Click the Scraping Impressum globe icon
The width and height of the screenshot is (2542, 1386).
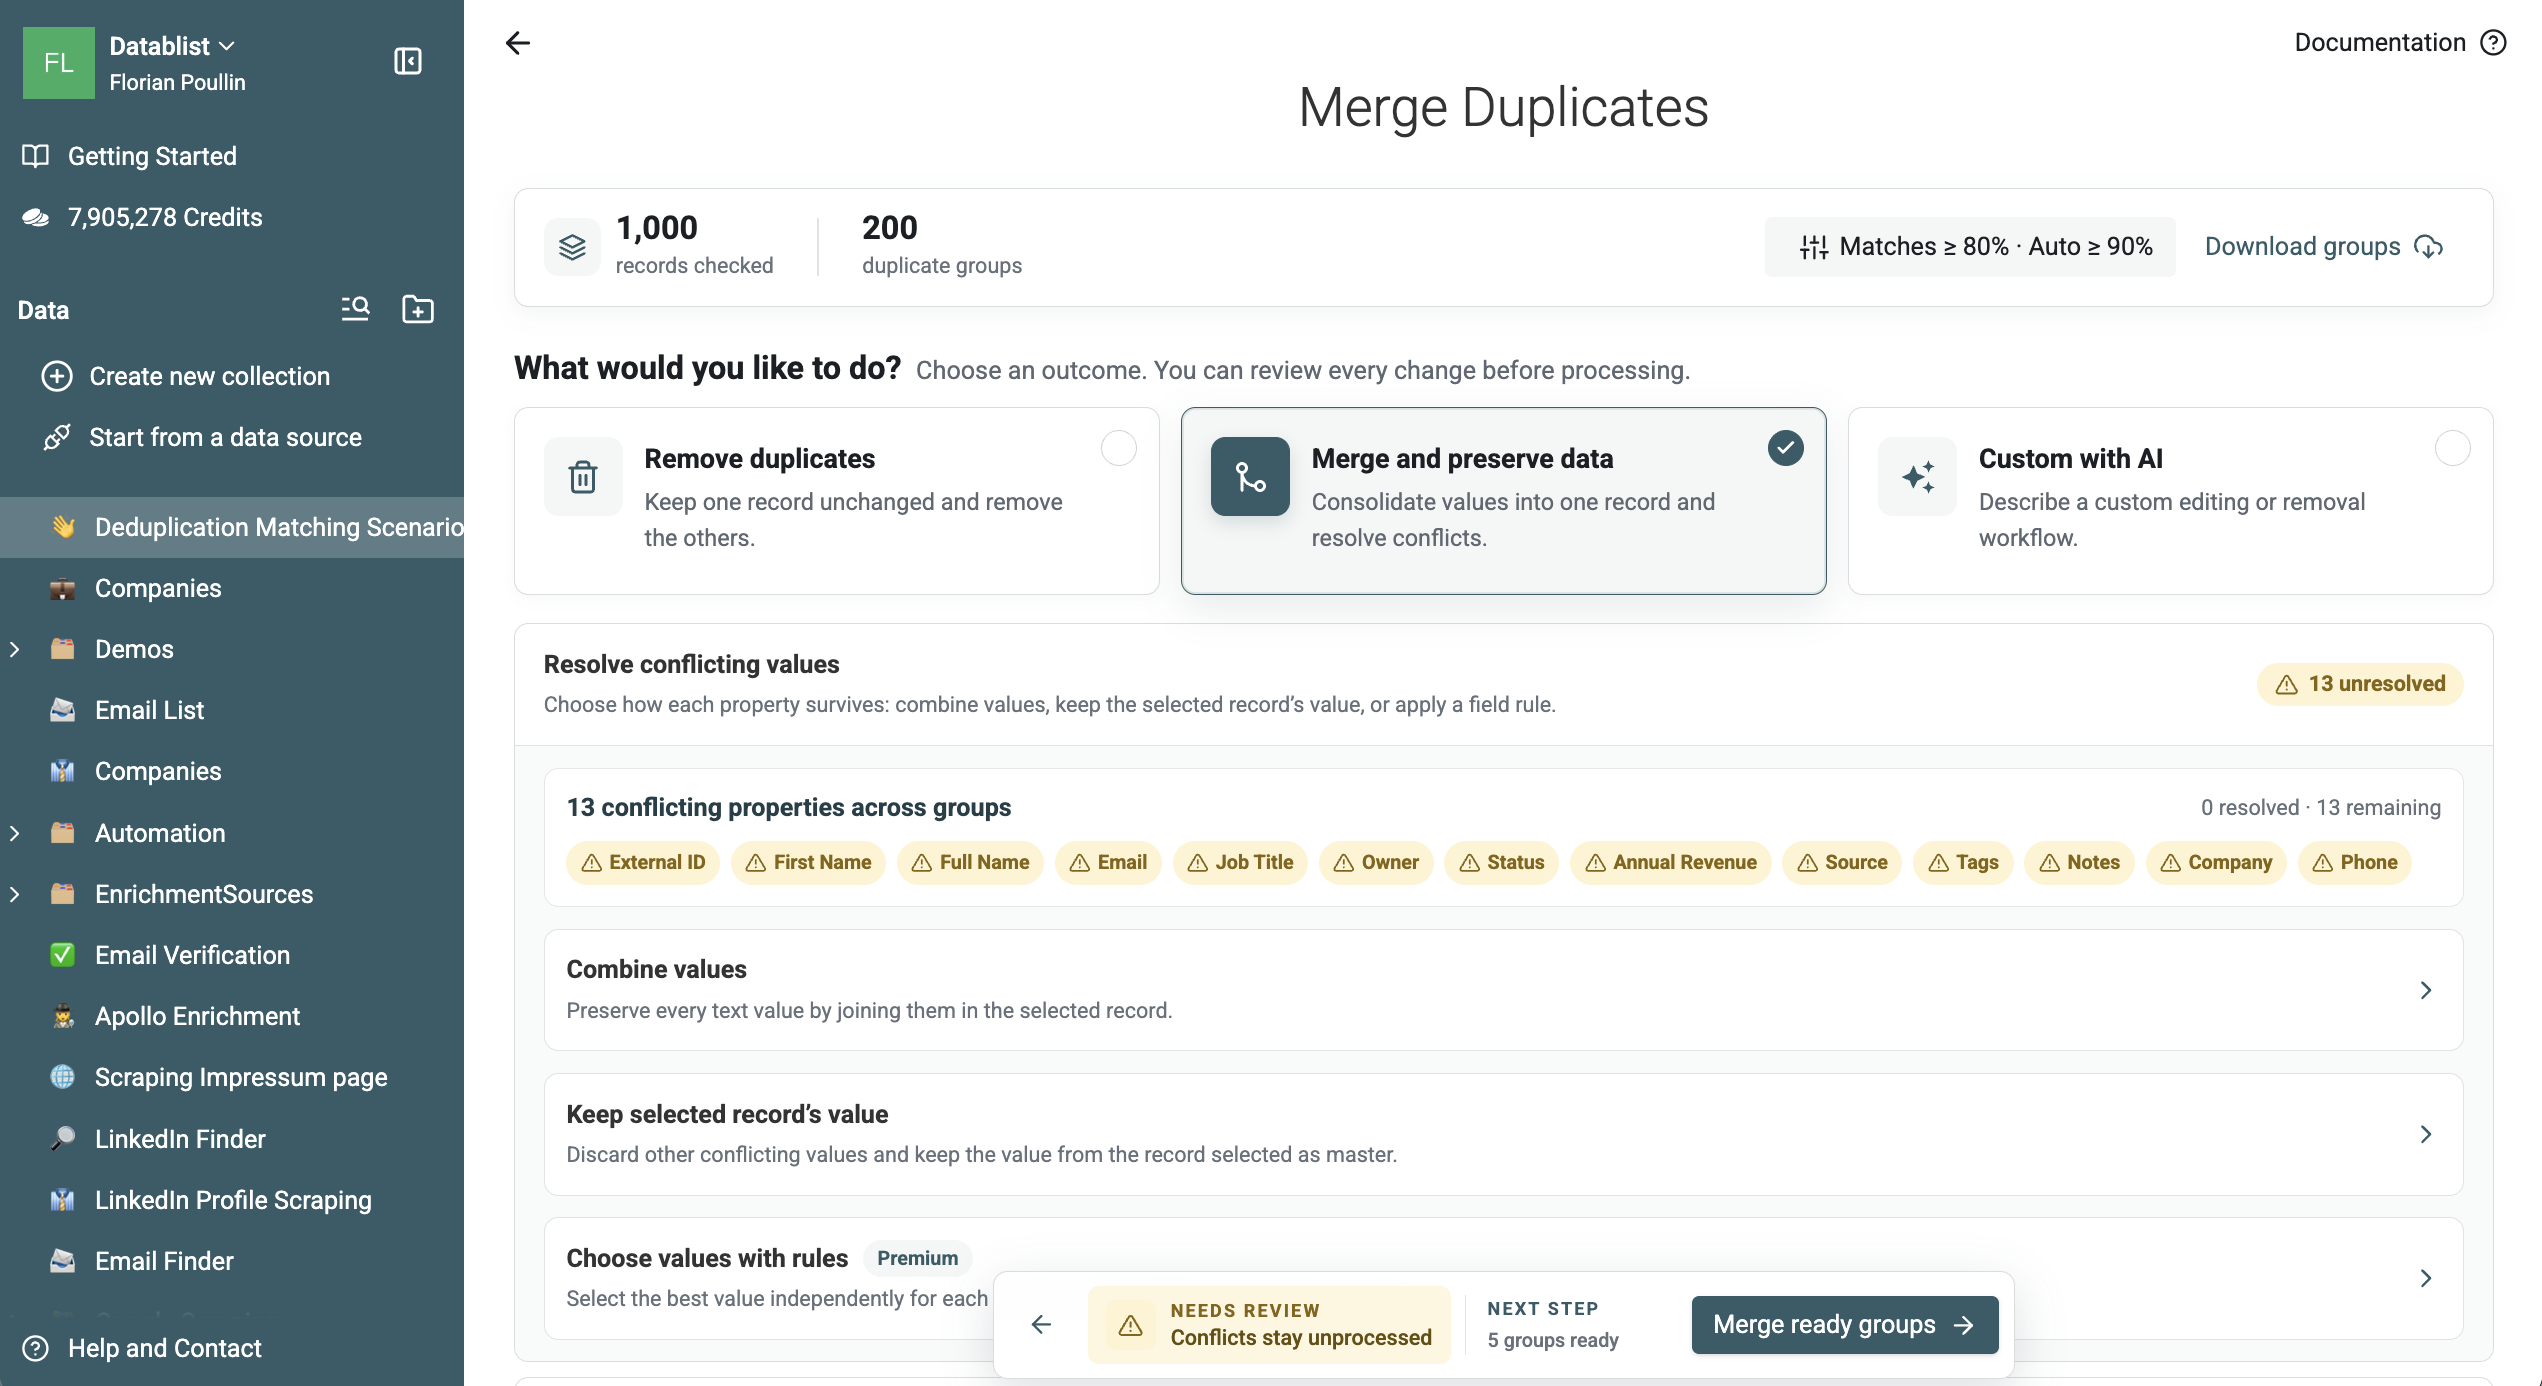coord(63,1077)
